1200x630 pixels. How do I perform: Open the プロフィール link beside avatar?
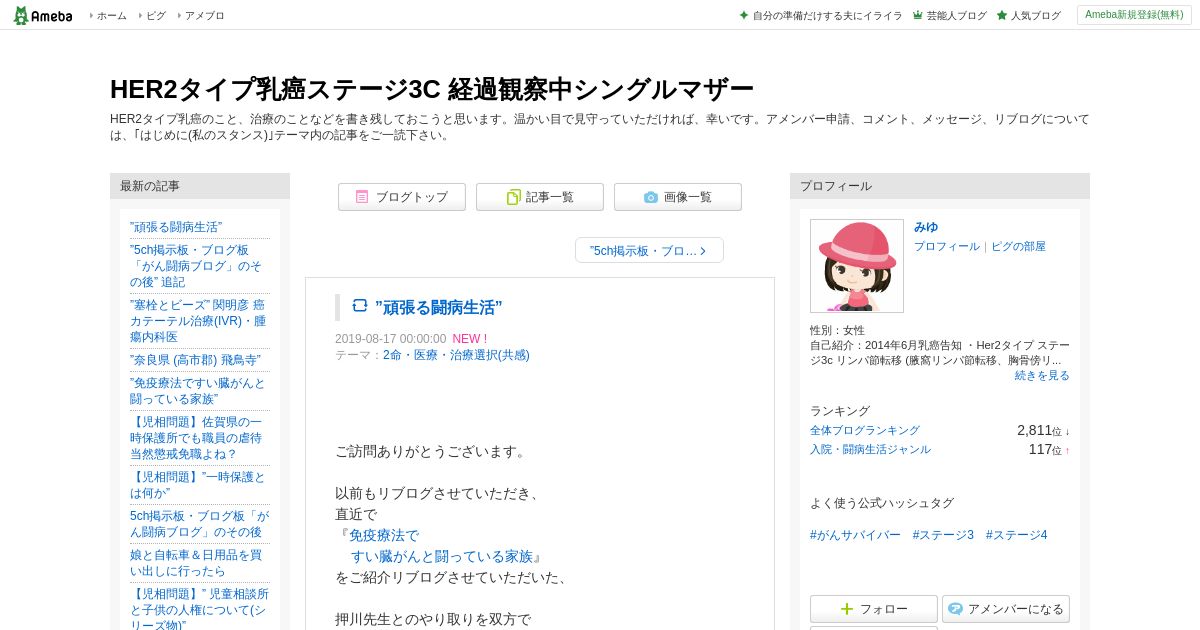point(947,246)
